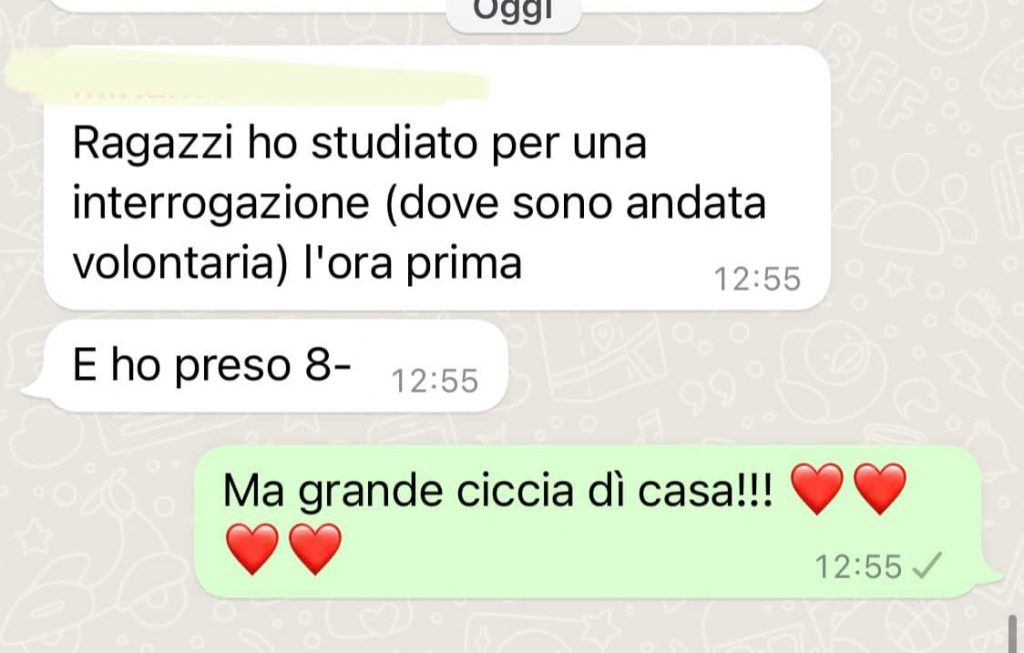Screen dimensions: 1024x653
Task: Click the scrollbar indicator at the bottom right
Action: (x=1013, y=633)
